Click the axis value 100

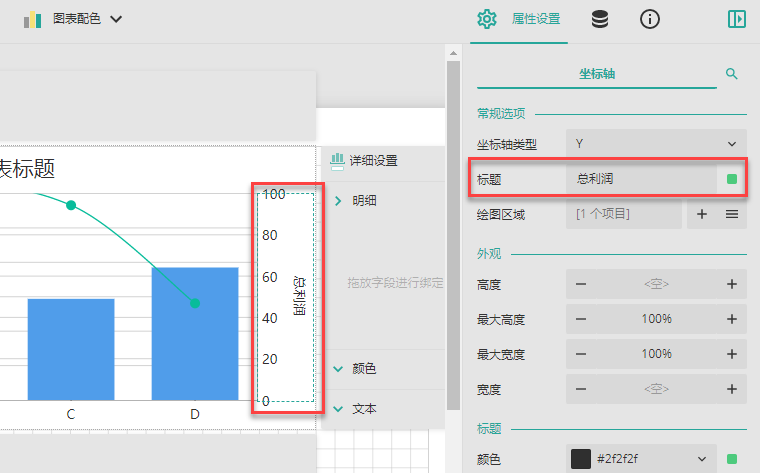tap(274, 194)
